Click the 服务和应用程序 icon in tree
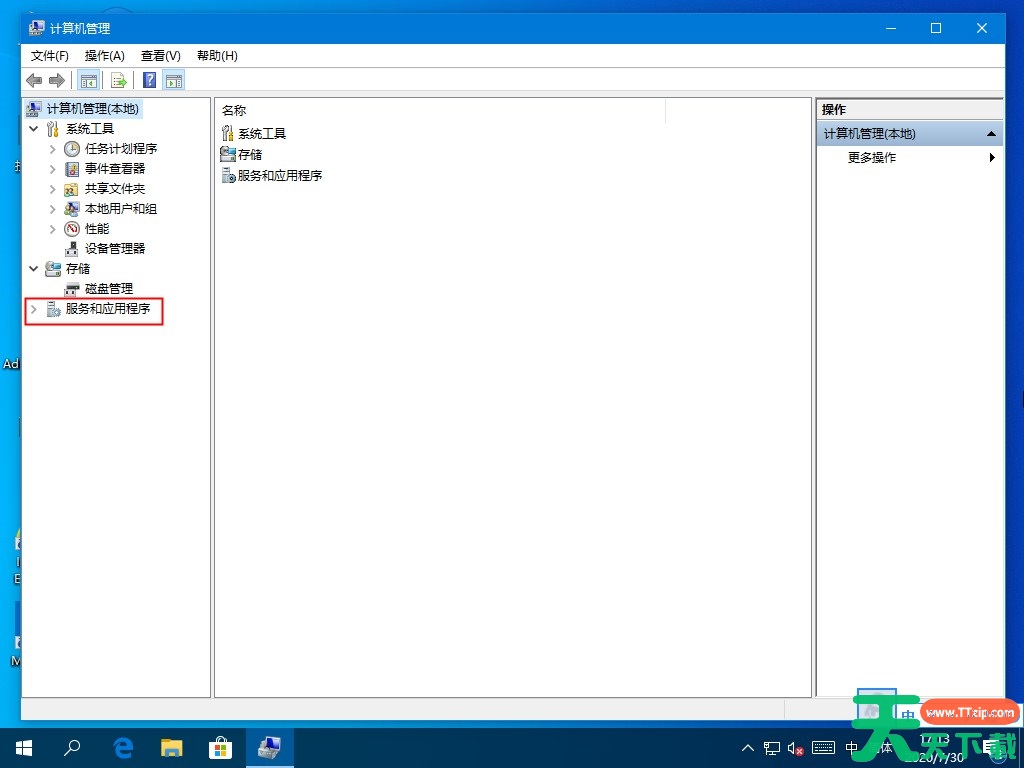Screen dimensions: 1024x768 (53, 309)
